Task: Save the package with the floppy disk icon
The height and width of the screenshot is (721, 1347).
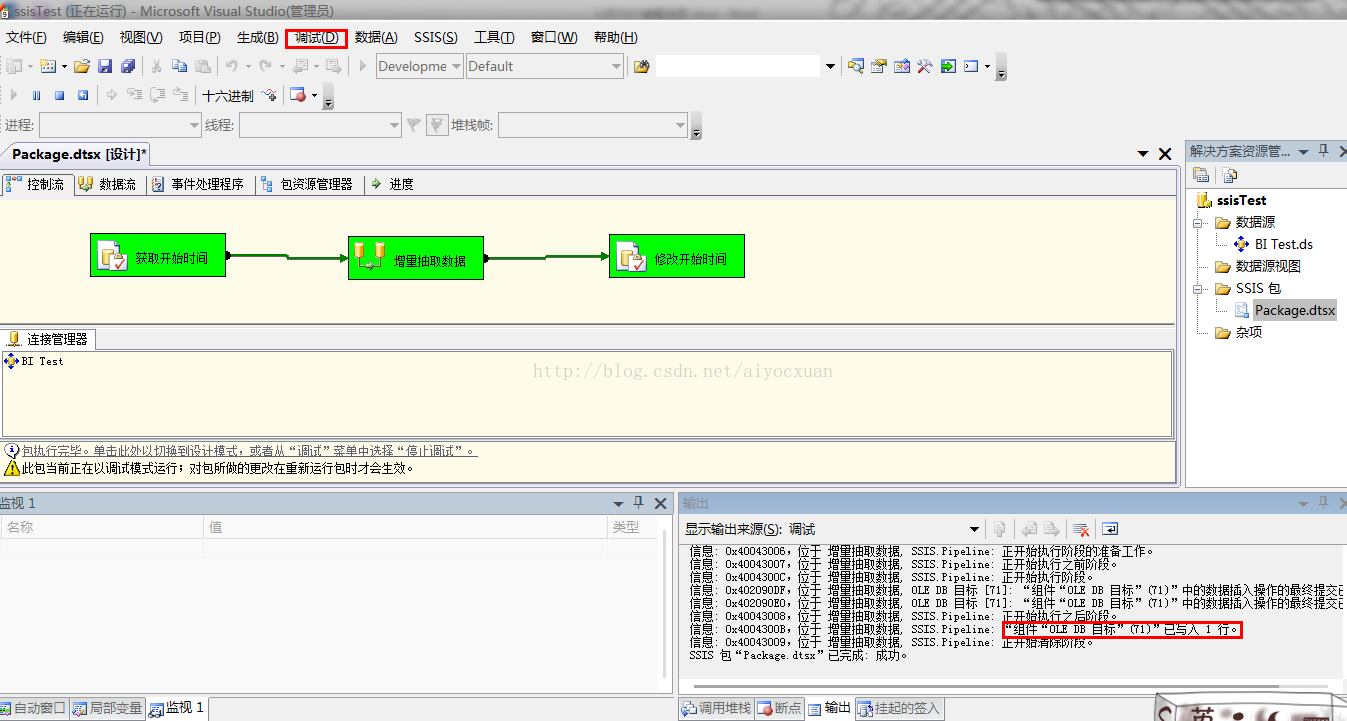Action: point(105,67)
